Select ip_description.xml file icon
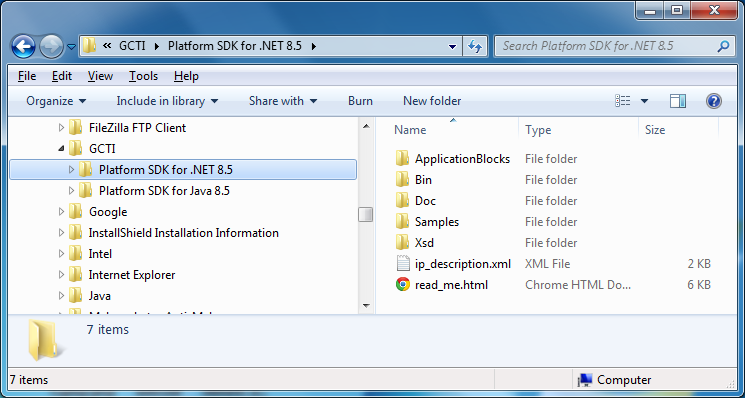Screen dimensions: 745x398 point(402,264)
